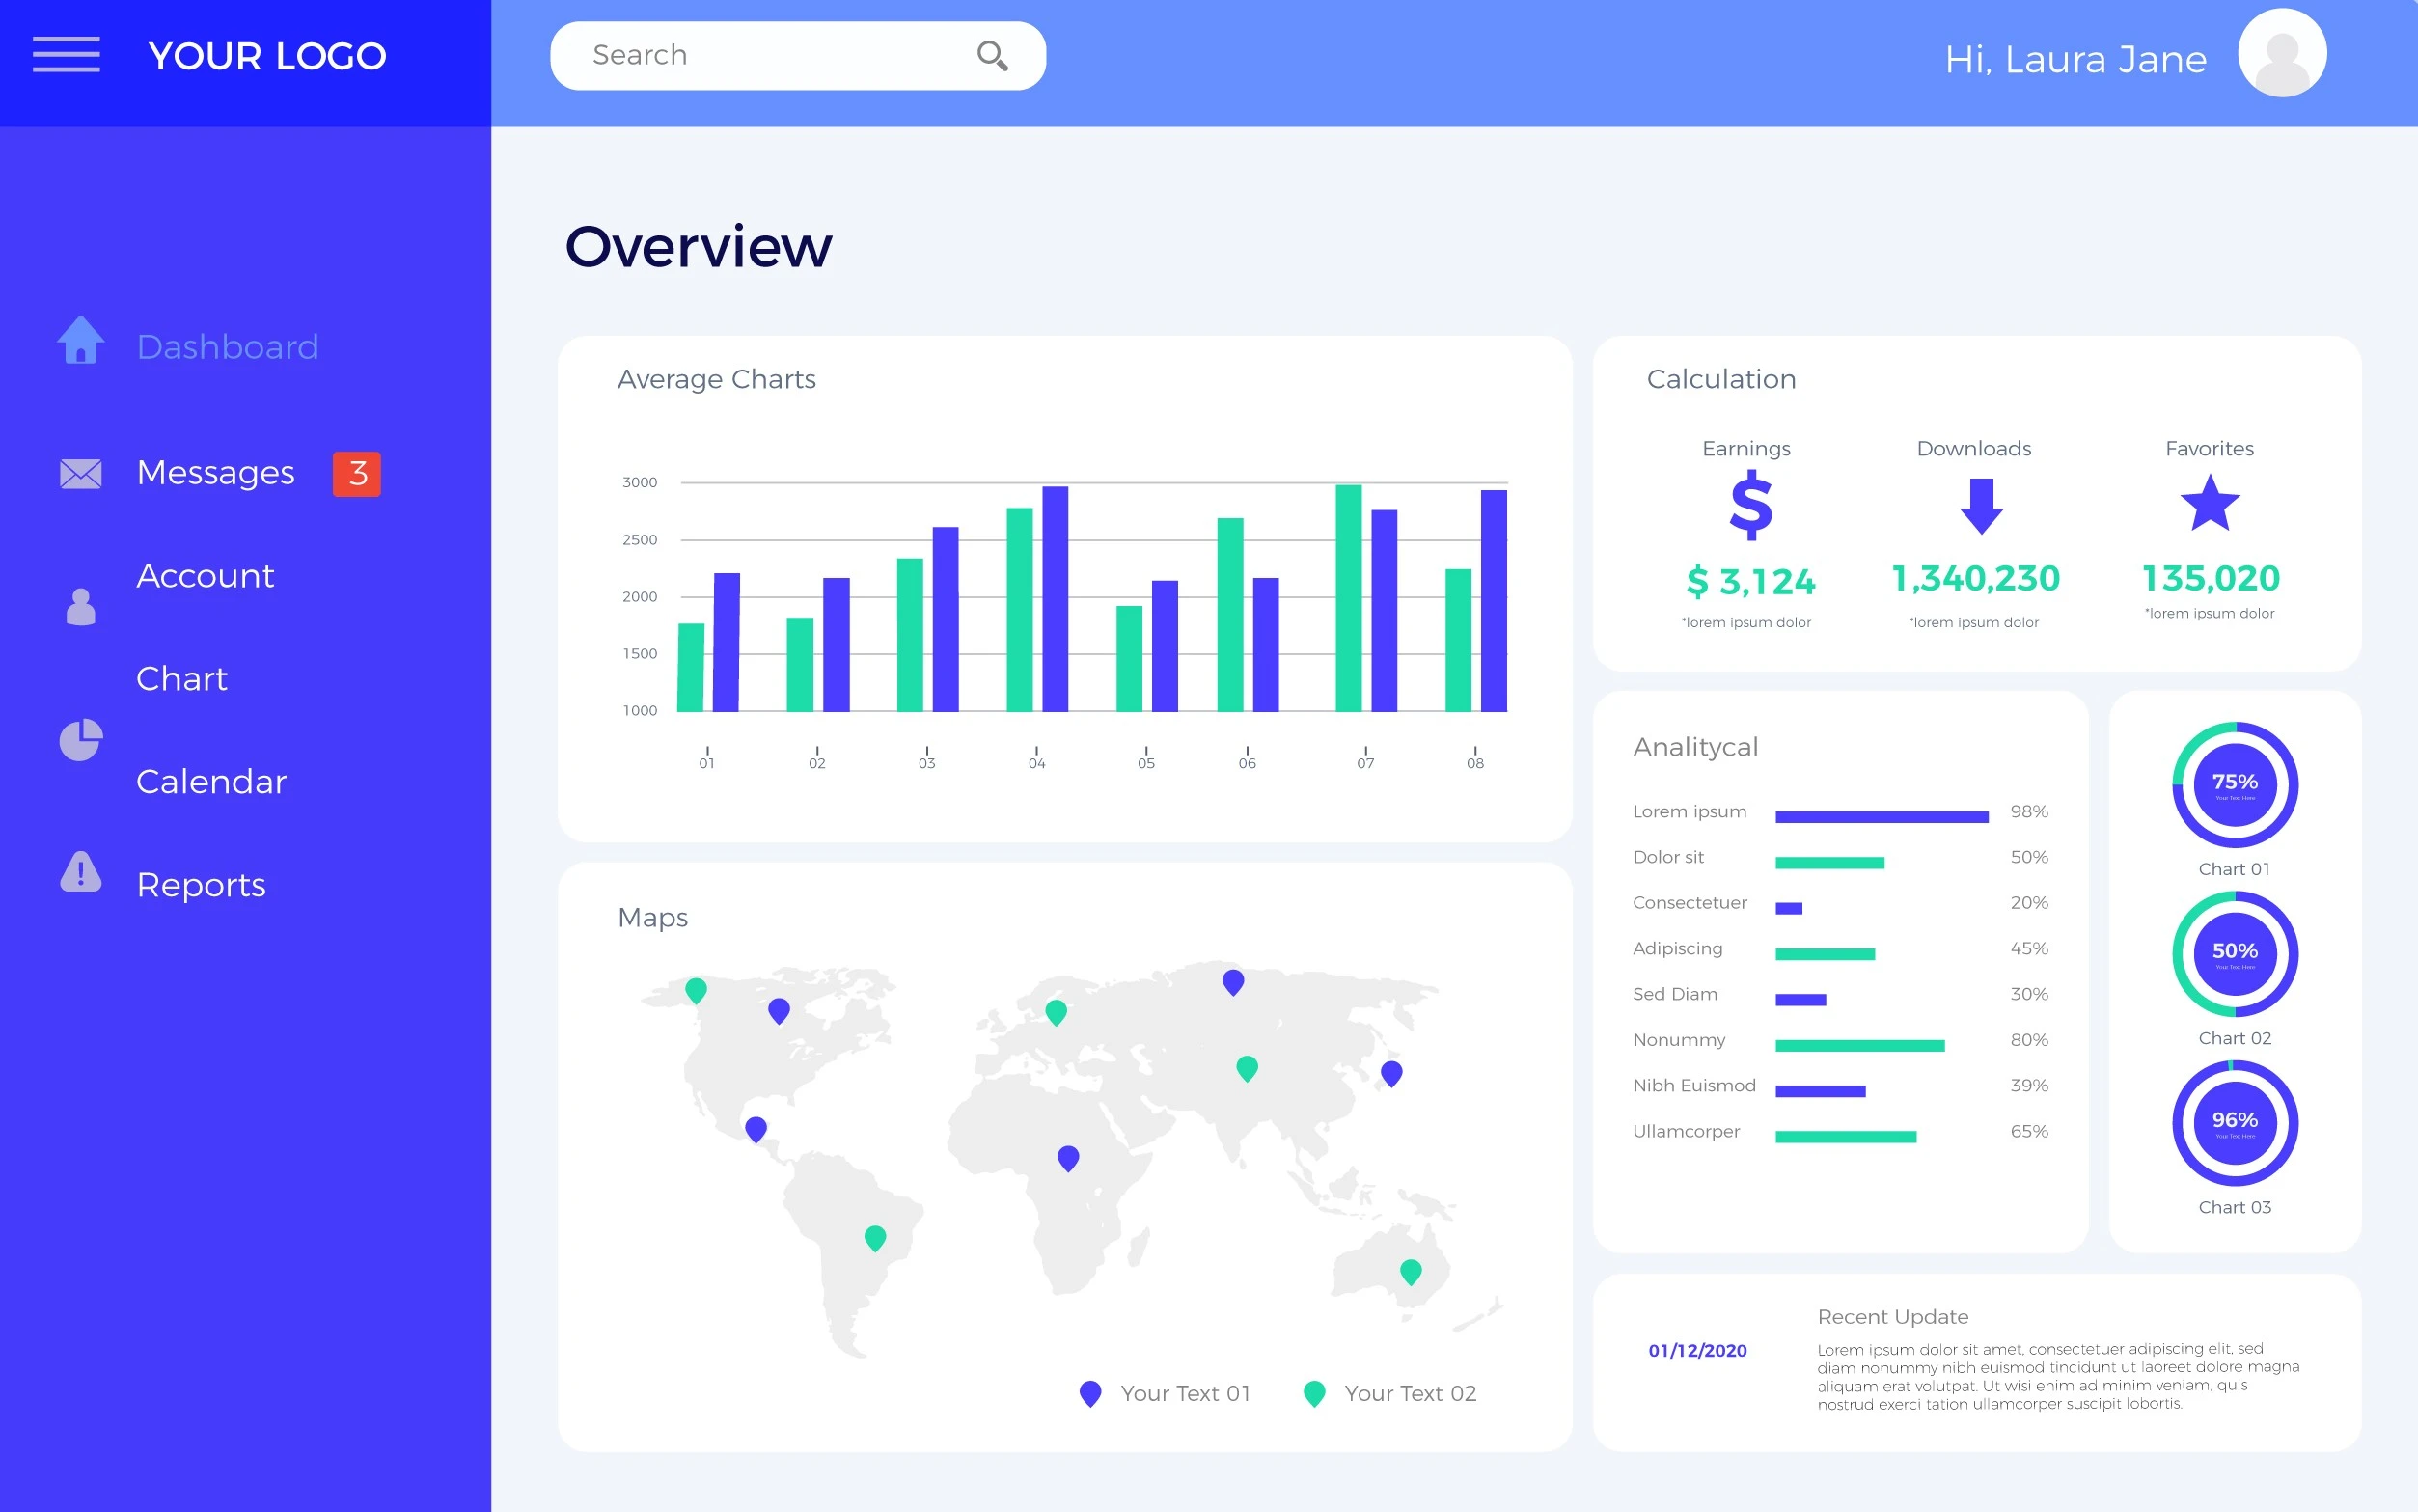Click the Downloads arrow icon
This screenshot has height=1512, width=2418.
pos(1981,506)
